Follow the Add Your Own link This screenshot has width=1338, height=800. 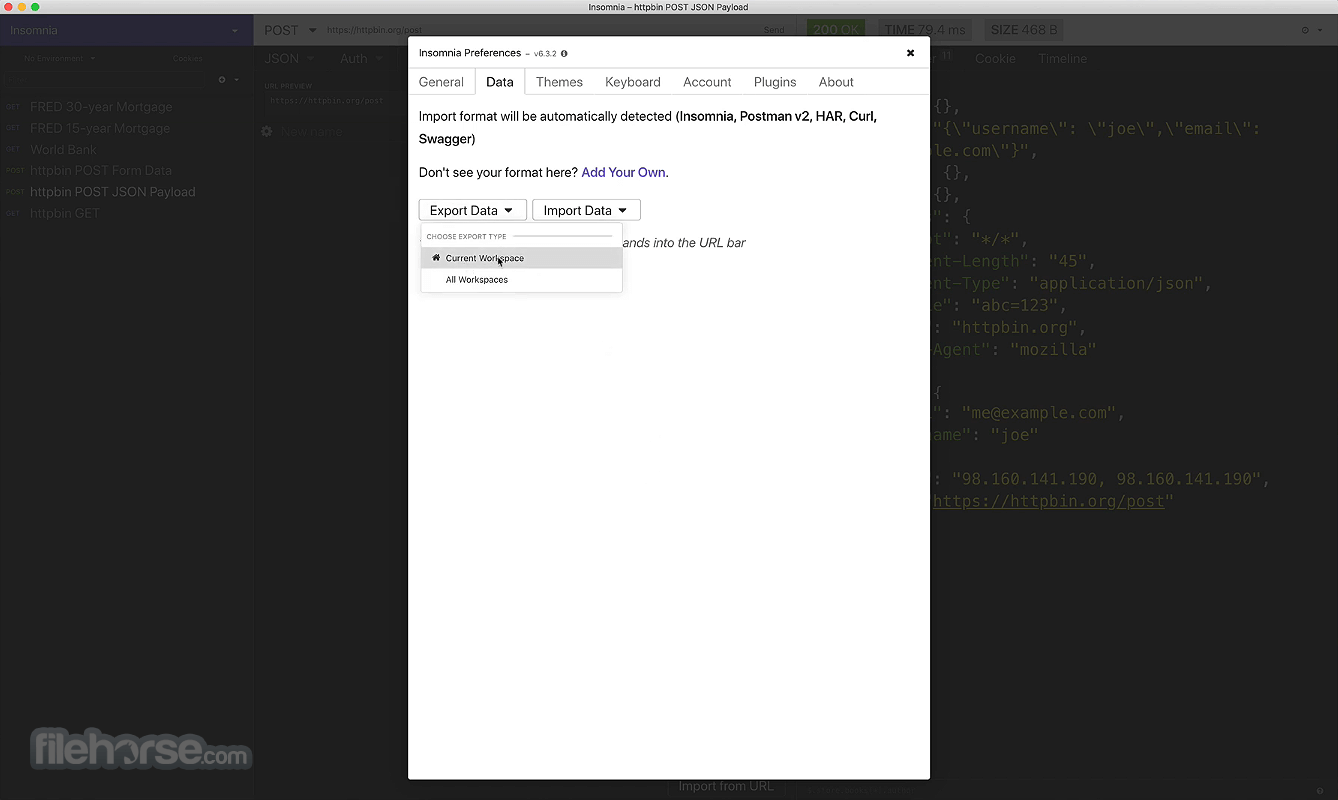[623, 172]
